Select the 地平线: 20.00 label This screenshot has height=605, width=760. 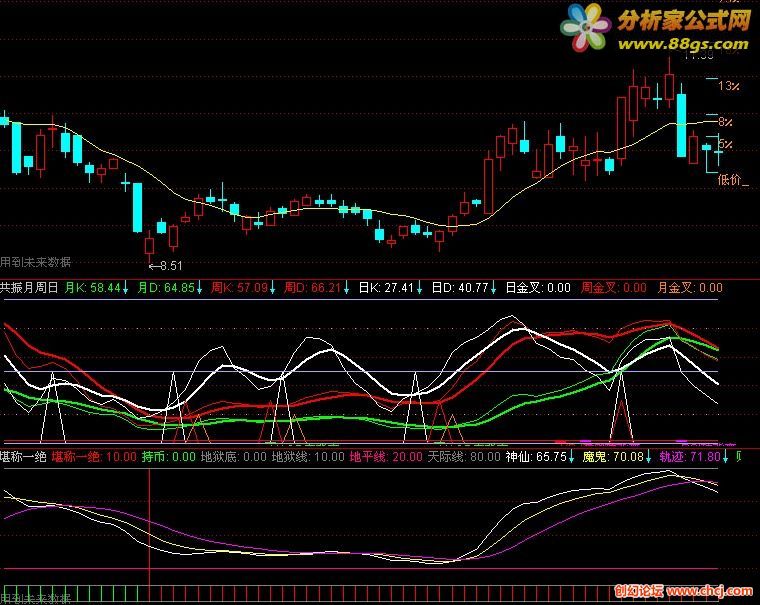pos(386,457)
